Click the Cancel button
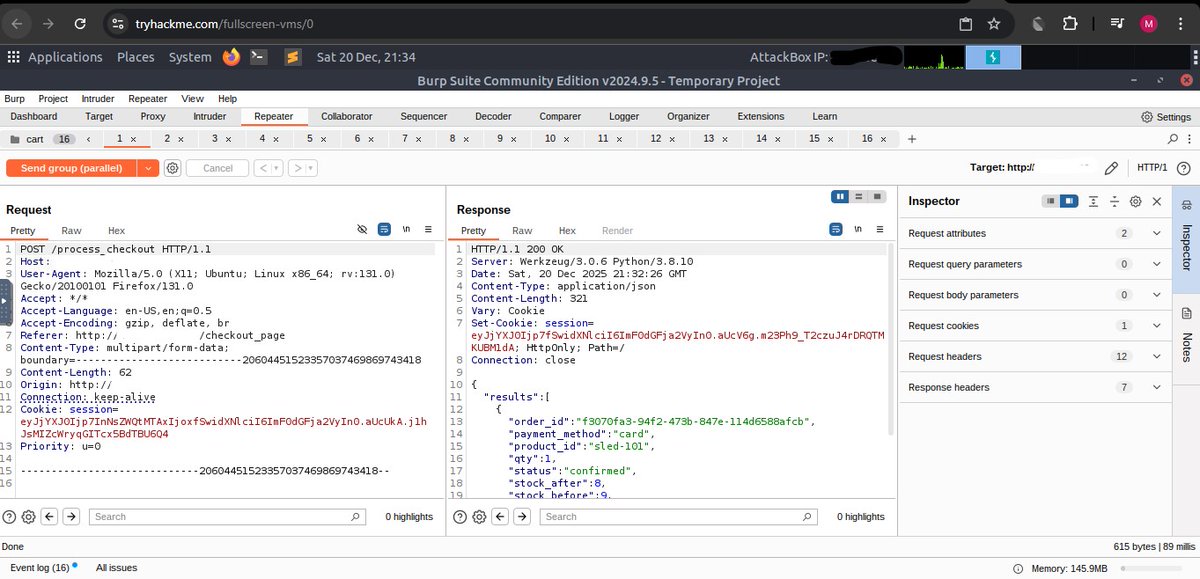The height and width of the screenshot is (579, 1200). click(217, 168)
